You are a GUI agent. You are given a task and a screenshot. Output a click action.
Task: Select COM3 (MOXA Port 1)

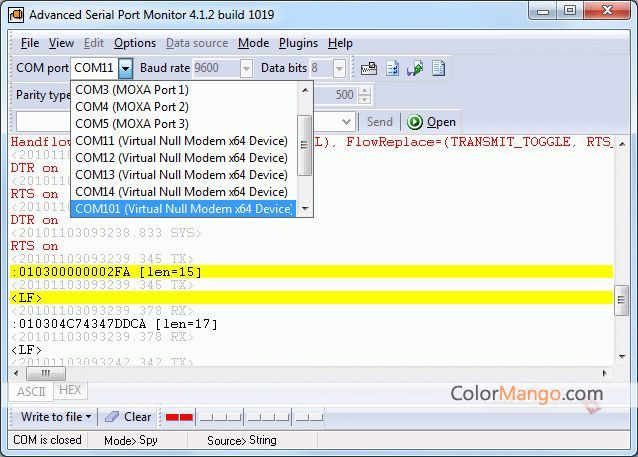(x=184, y=90)
